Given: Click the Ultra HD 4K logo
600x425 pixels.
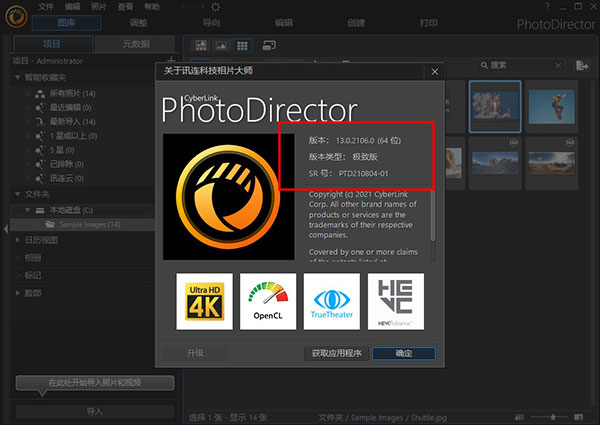Looking at the screenshot, I should point(204,301).
